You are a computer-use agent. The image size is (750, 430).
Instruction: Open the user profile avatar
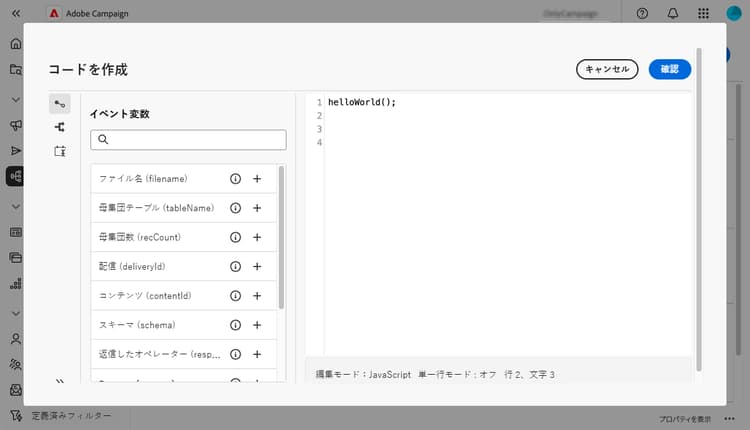point(734,13)
